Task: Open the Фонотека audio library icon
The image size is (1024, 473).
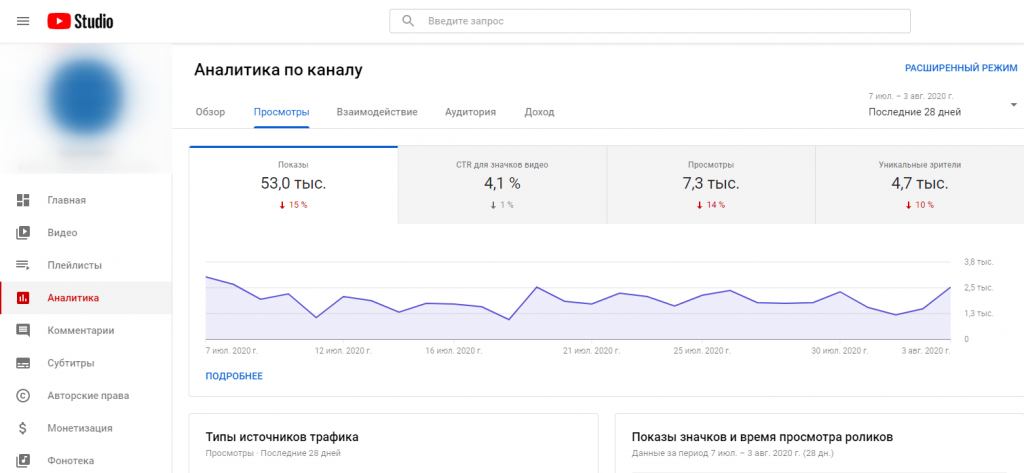Action: (23, 460)
